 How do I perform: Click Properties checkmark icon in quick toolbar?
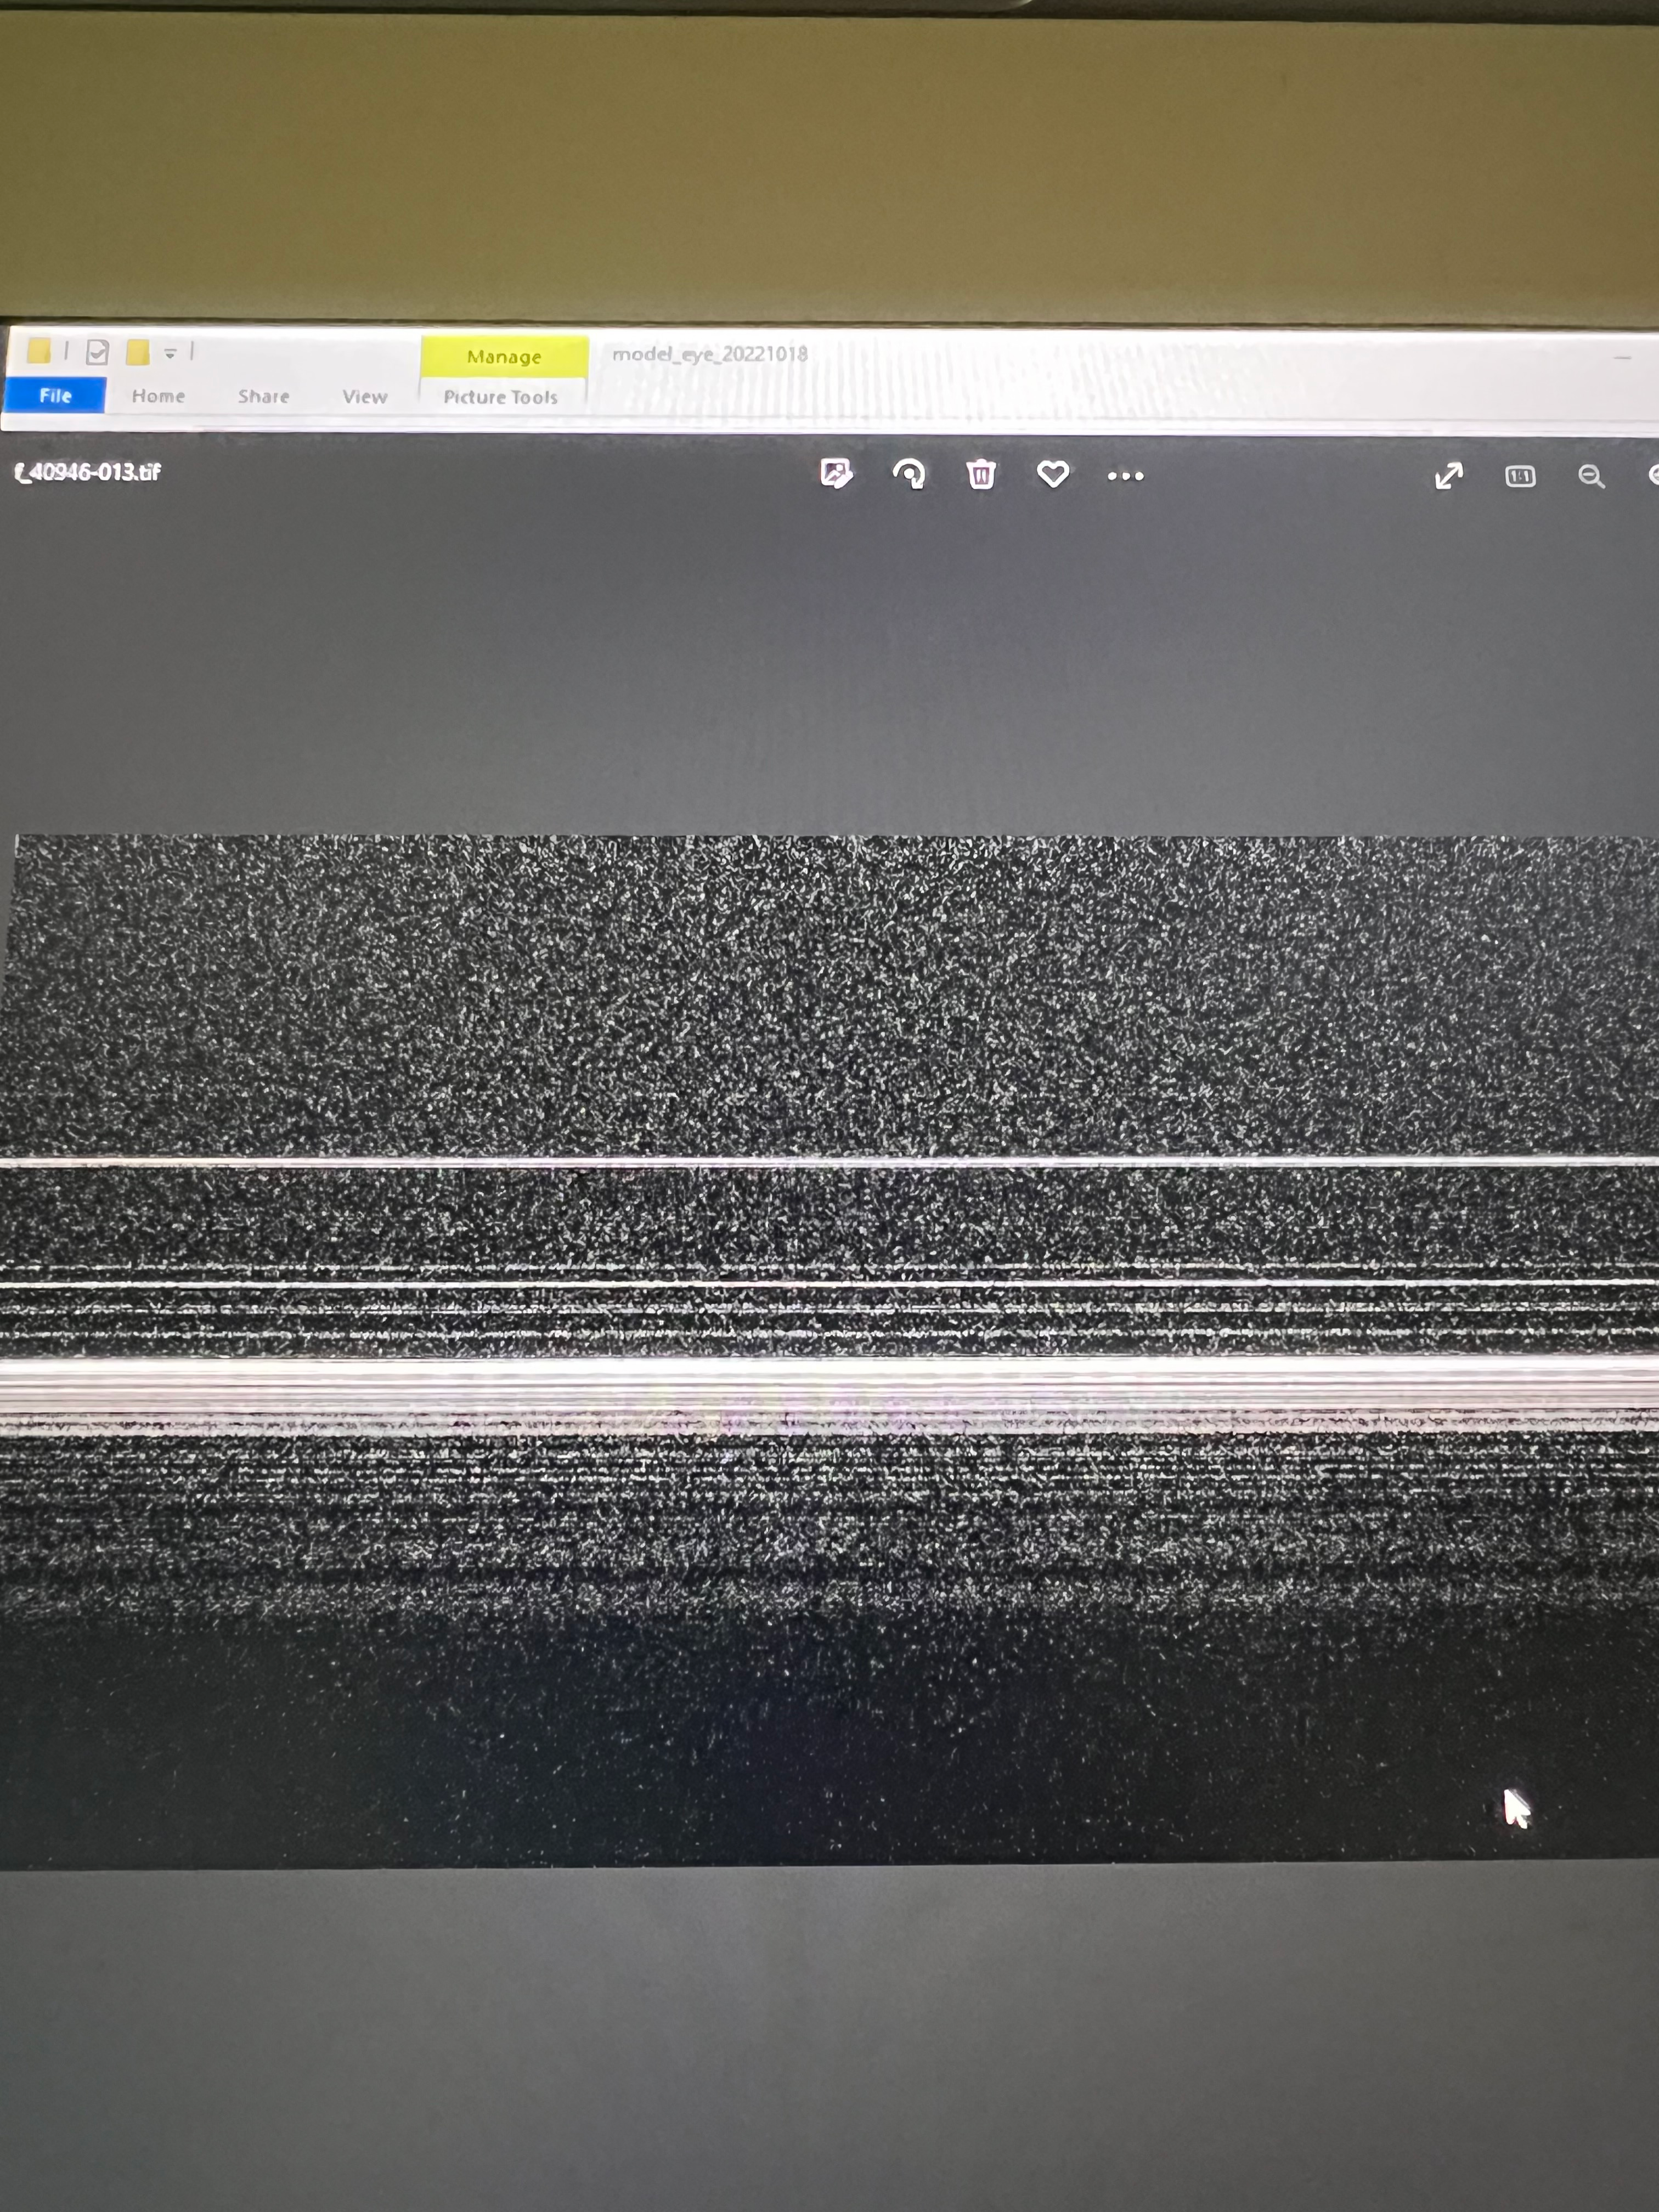pyautogui.click(x=97, y=352)
